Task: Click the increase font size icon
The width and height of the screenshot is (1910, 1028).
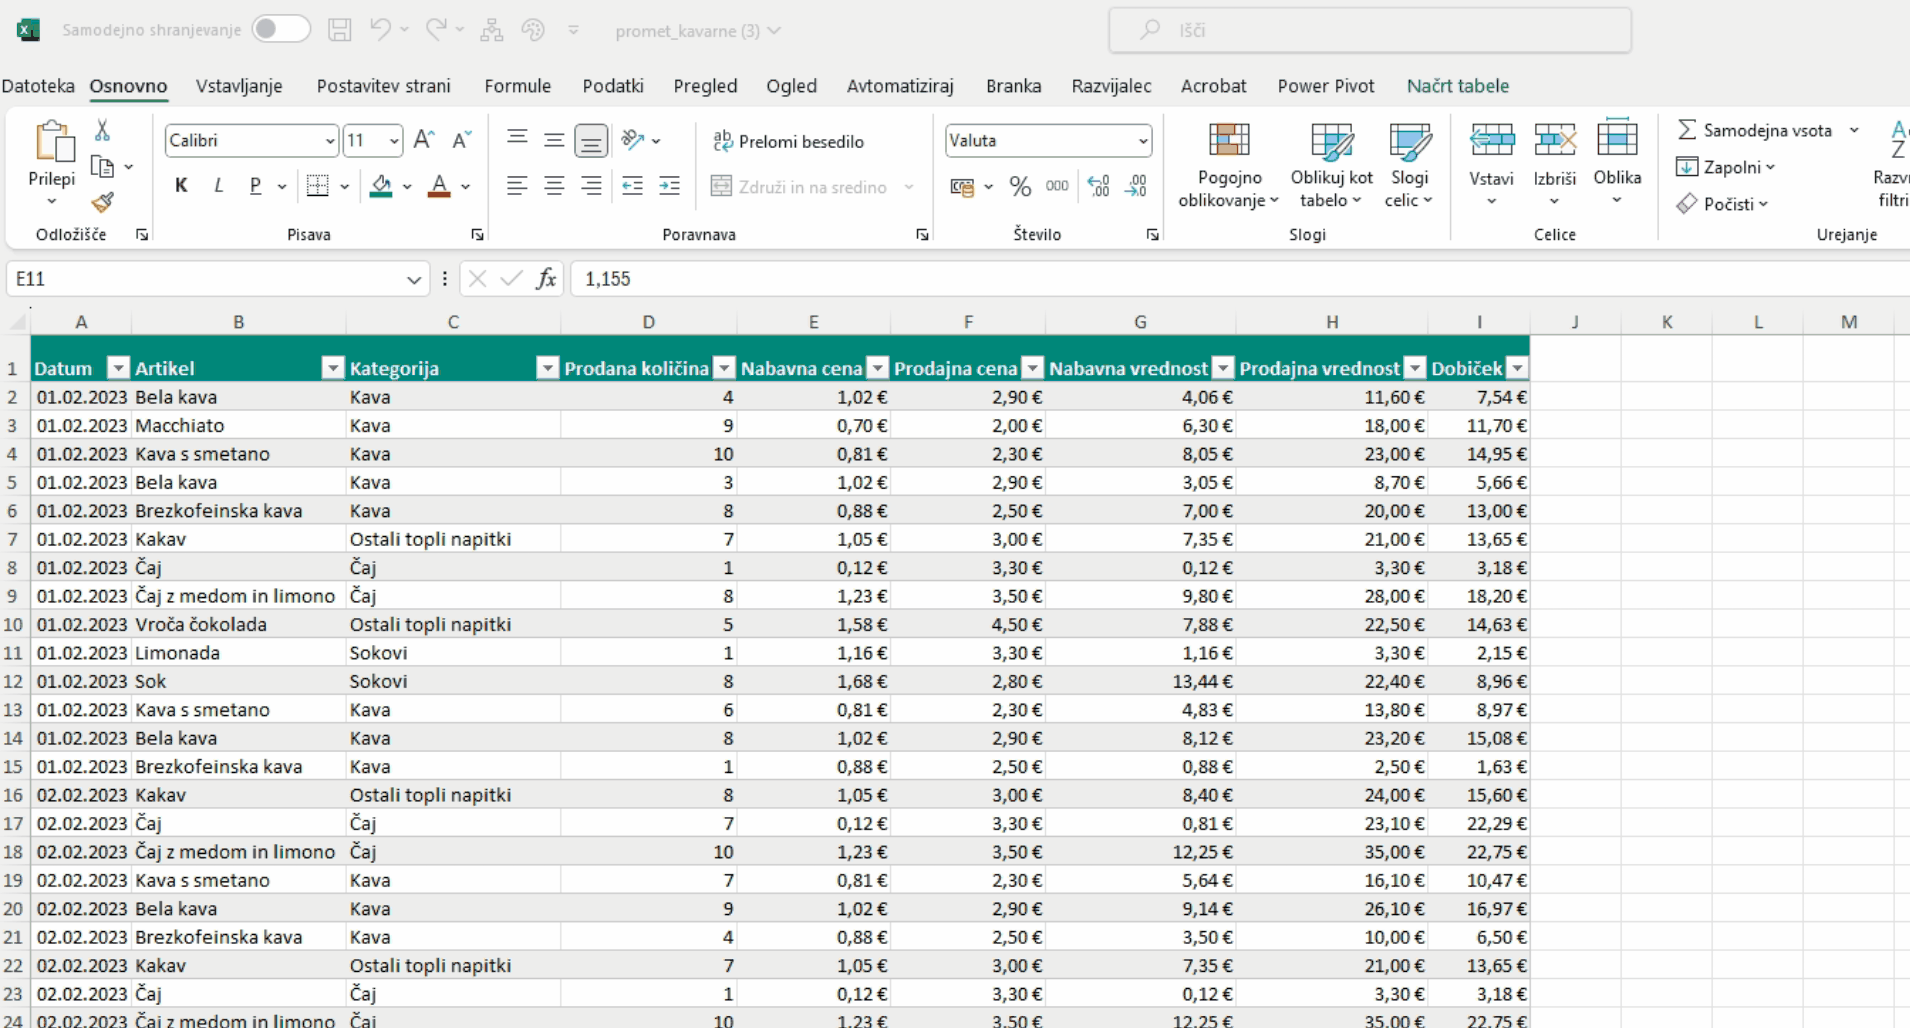Action: 423,140
